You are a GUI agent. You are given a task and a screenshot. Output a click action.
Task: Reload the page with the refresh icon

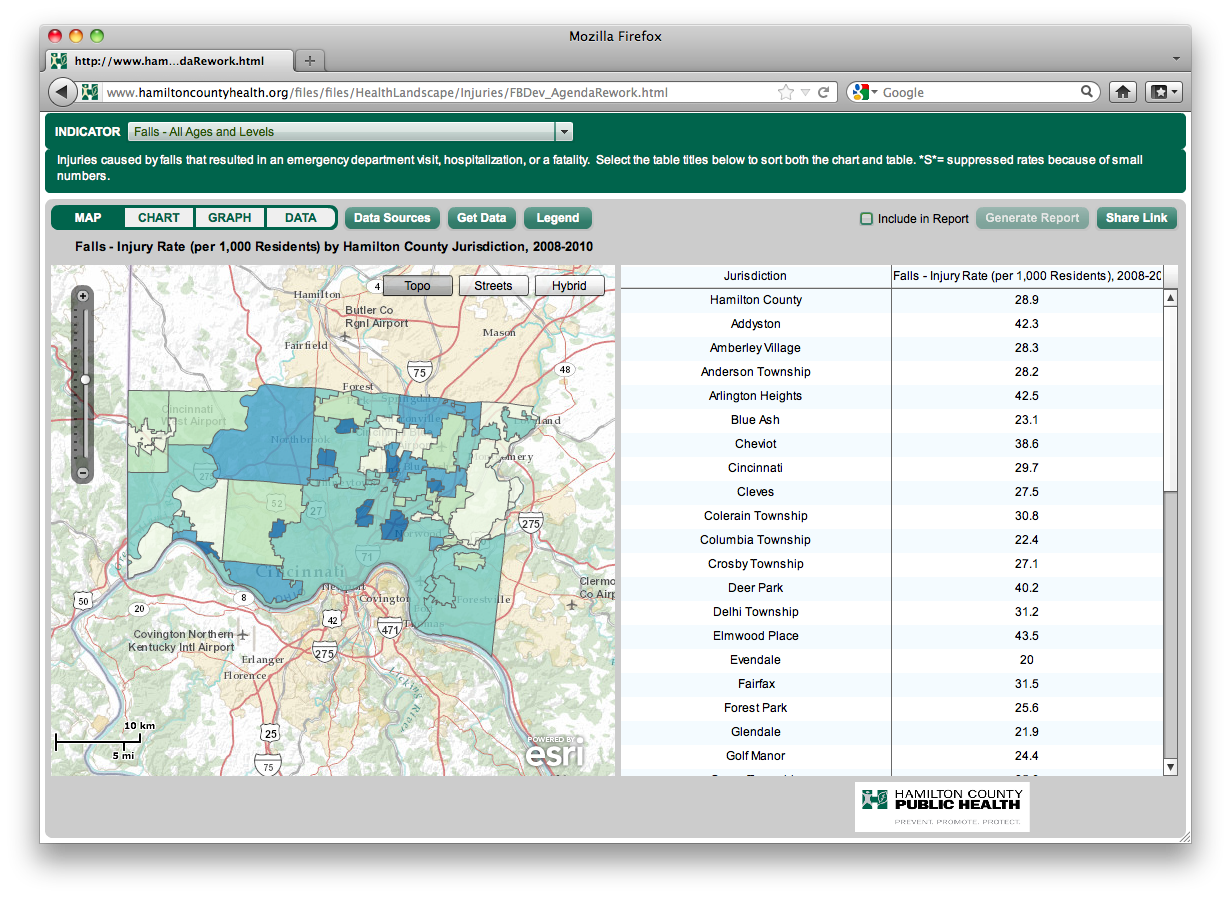click(x=824, y=92)
